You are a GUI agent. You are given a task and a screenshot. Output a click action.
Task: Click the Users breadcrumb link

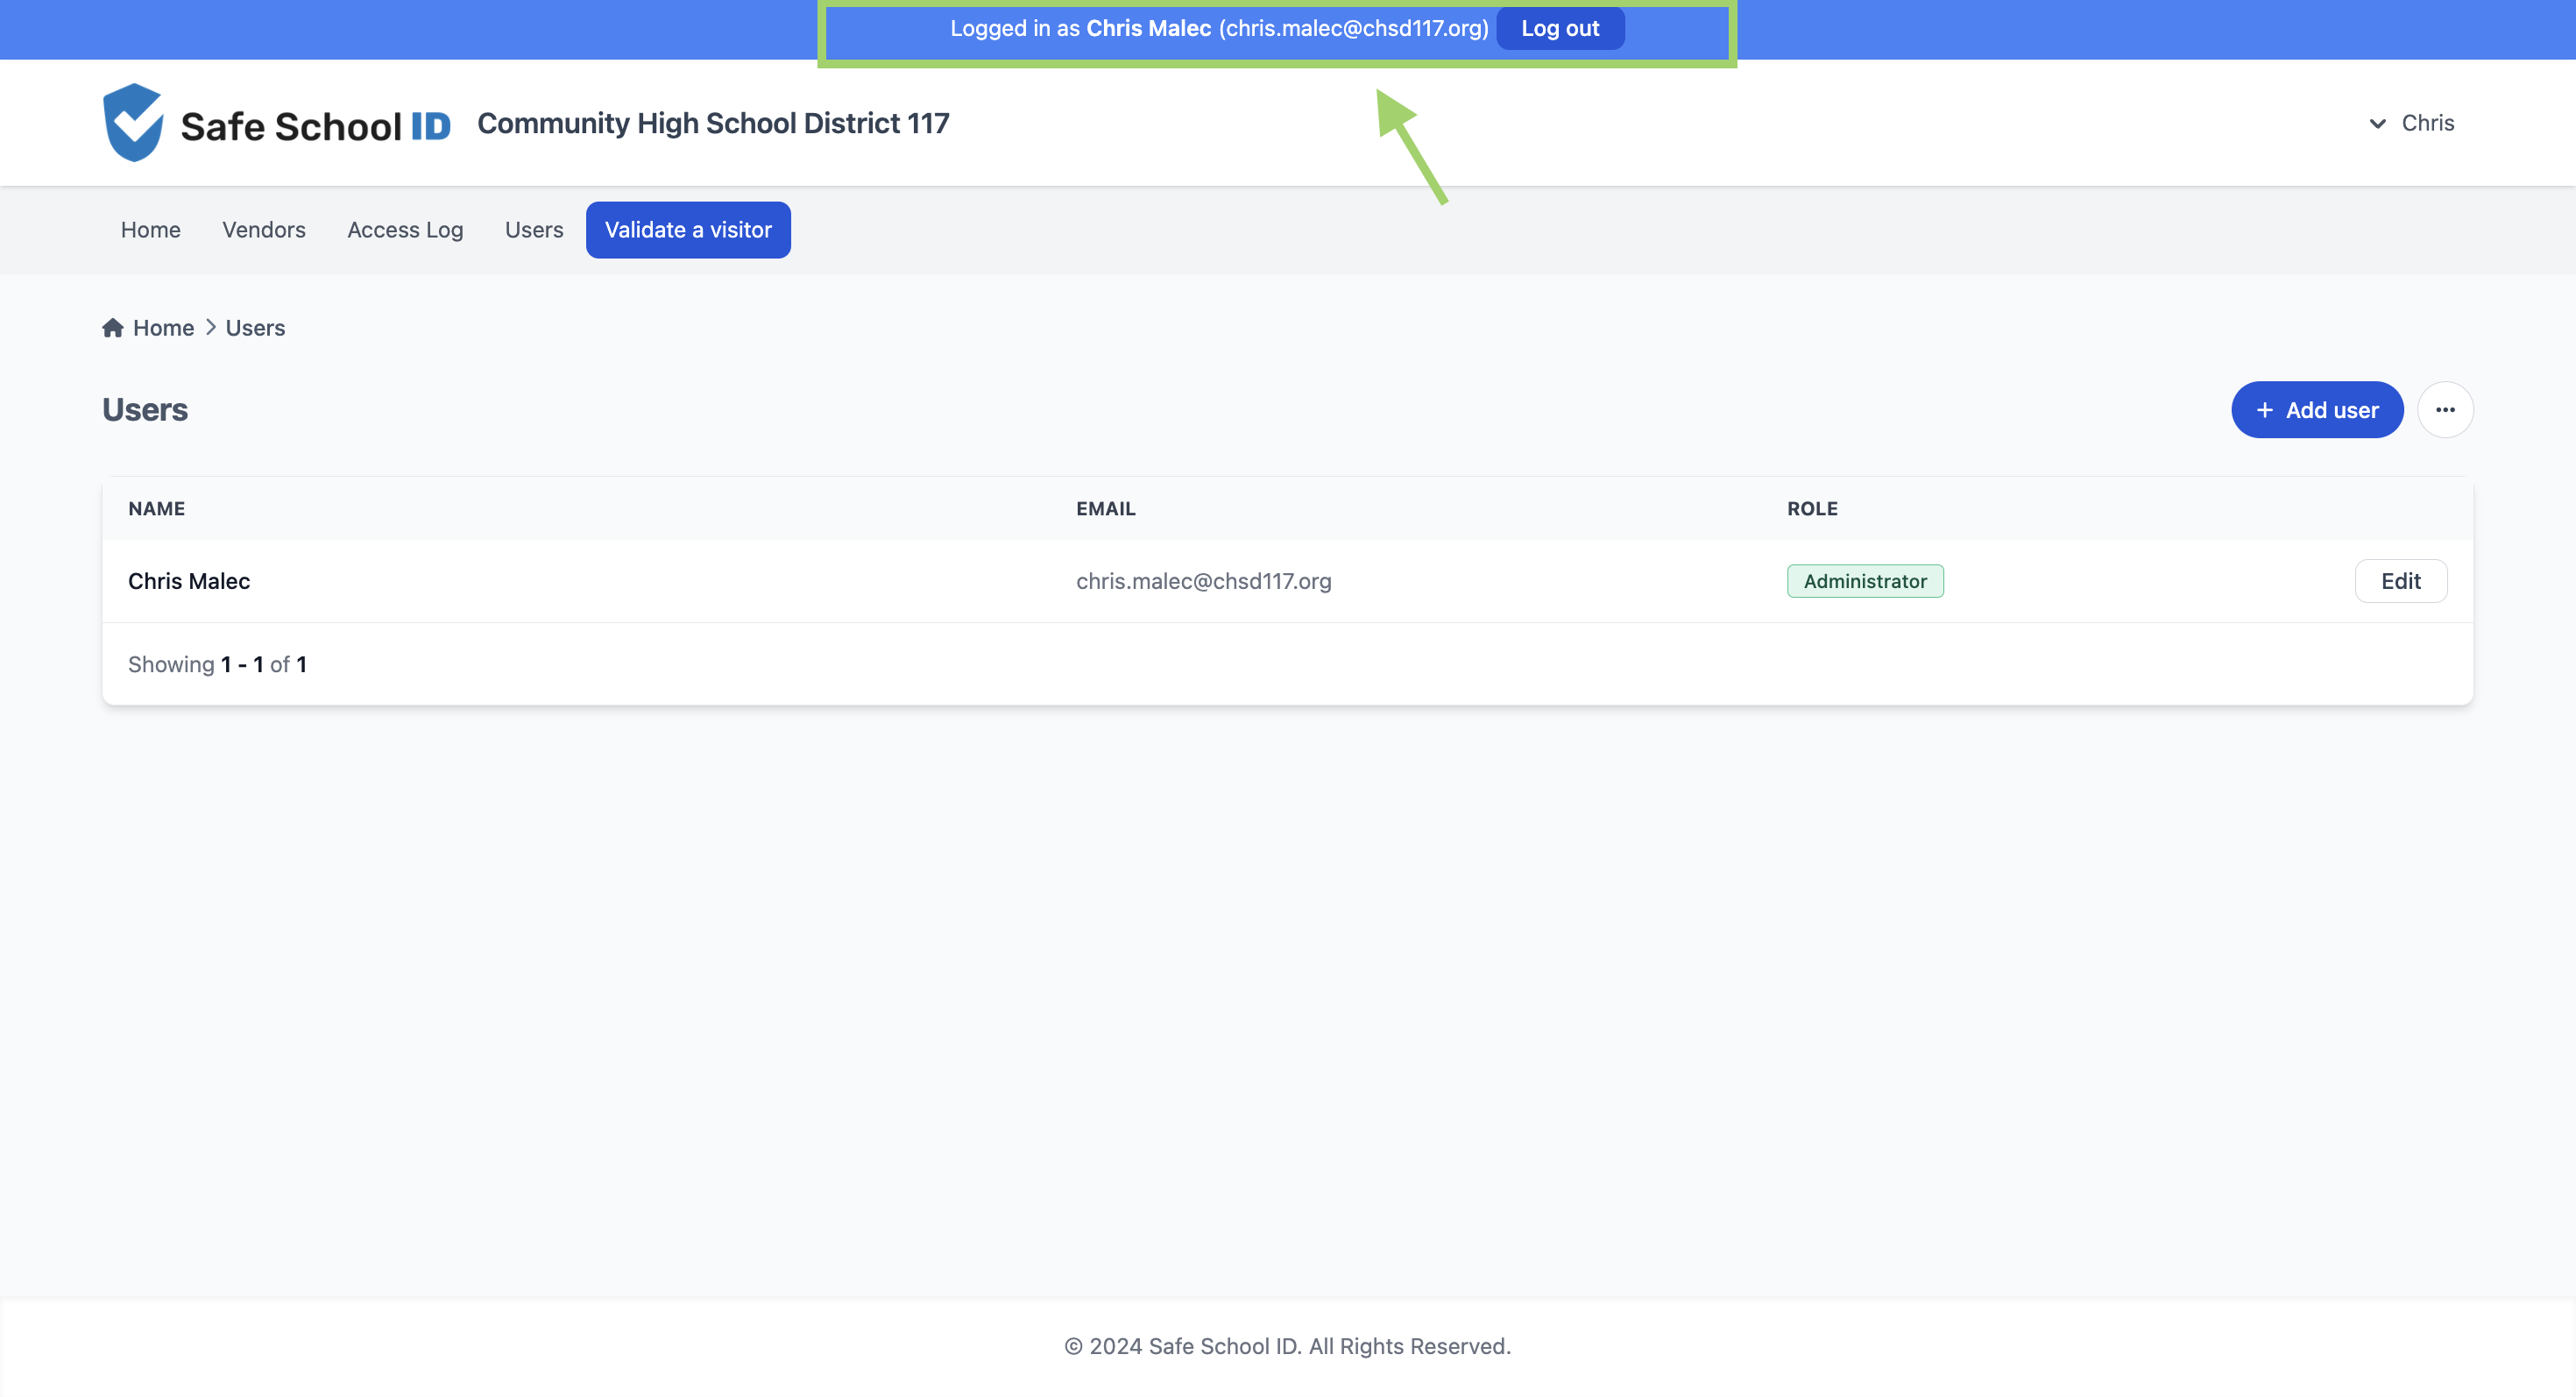coord(255,328)
